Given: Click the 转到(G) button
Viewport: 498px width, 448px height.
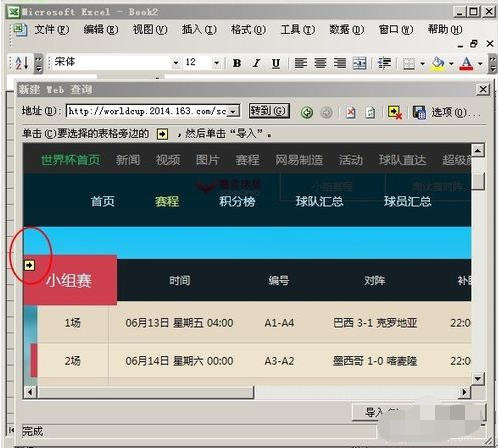Looking at the screenshot, I should [269, 111].
